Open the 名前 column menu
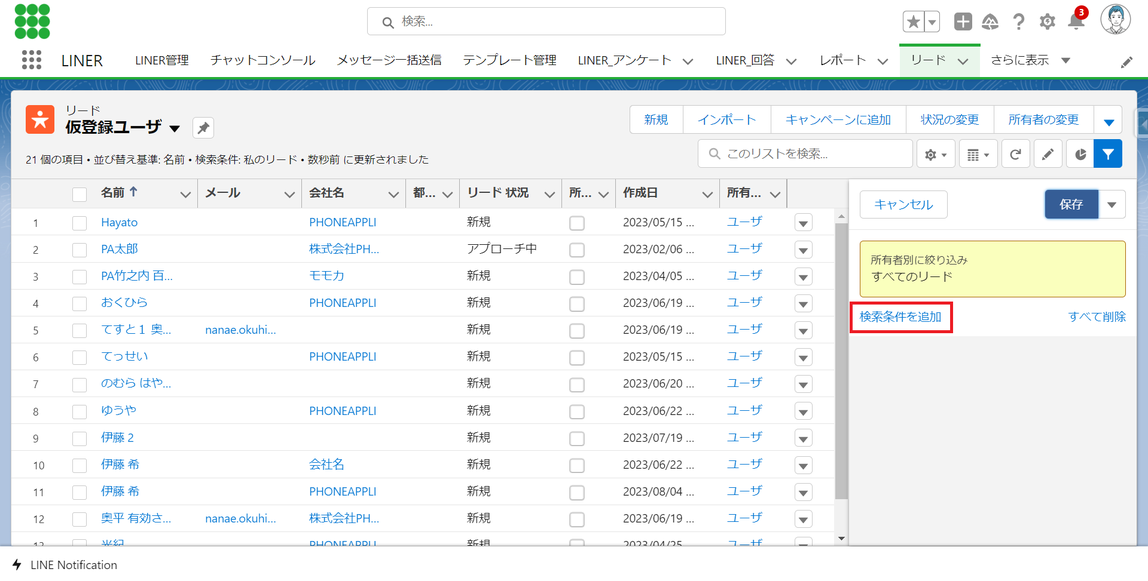1148x581 pixels. pos(185,194)
